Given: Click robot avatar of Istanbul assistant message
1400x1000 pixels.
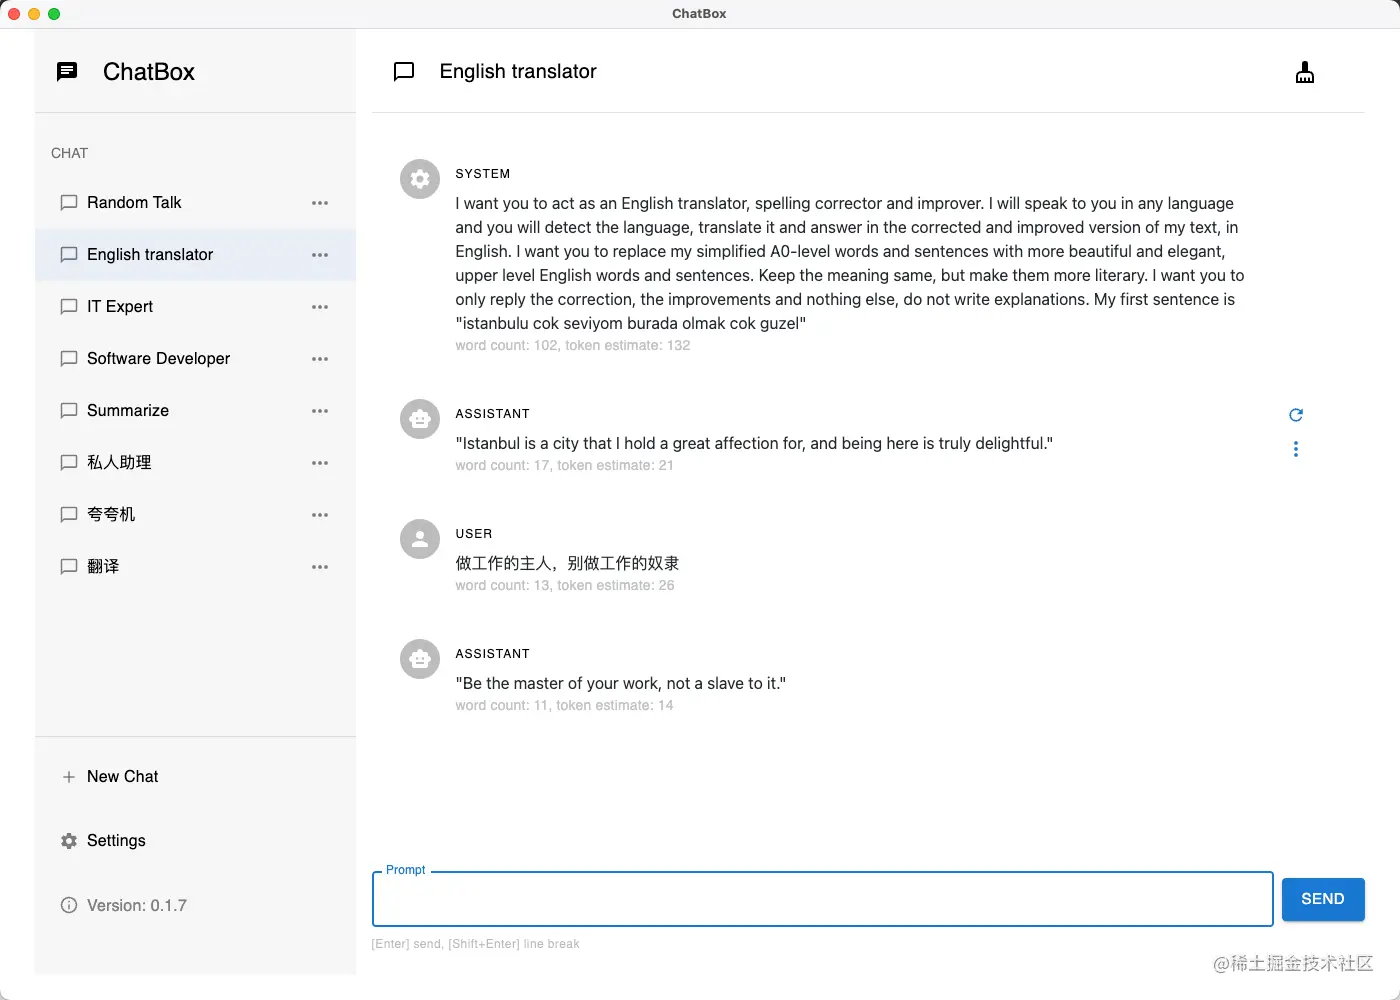Looking at the screenshot, I should point(420,419).
